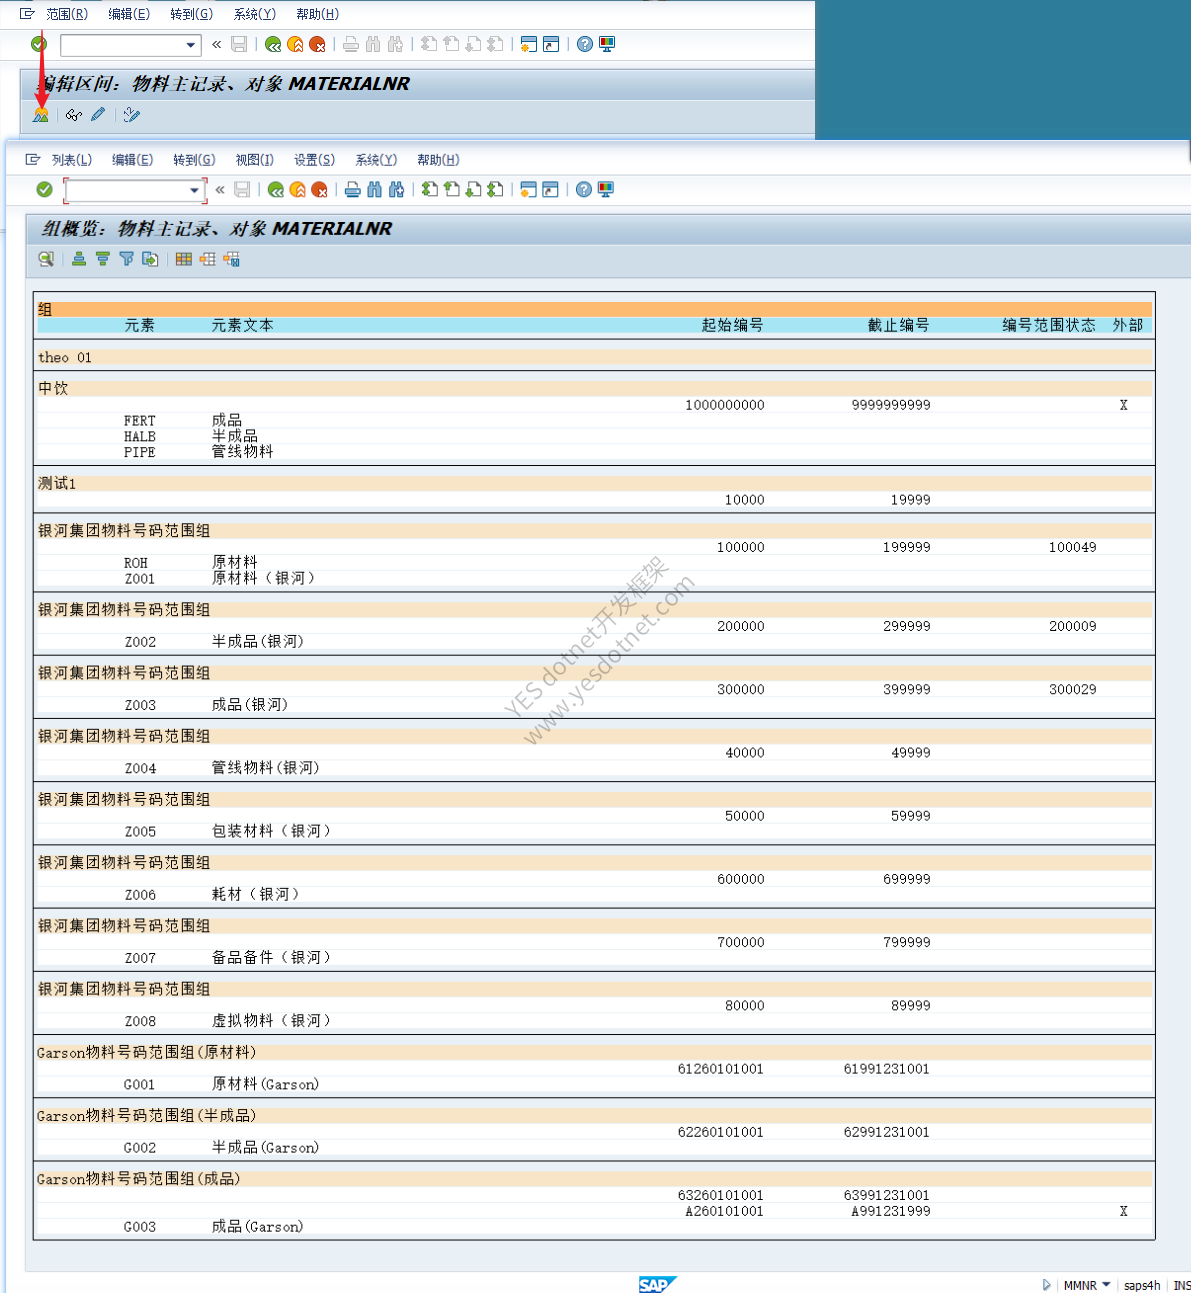This screenshot has height=1293, width=1191.
Task: Click Save Layout icon in list toolbar
Action: pos(231,259)
